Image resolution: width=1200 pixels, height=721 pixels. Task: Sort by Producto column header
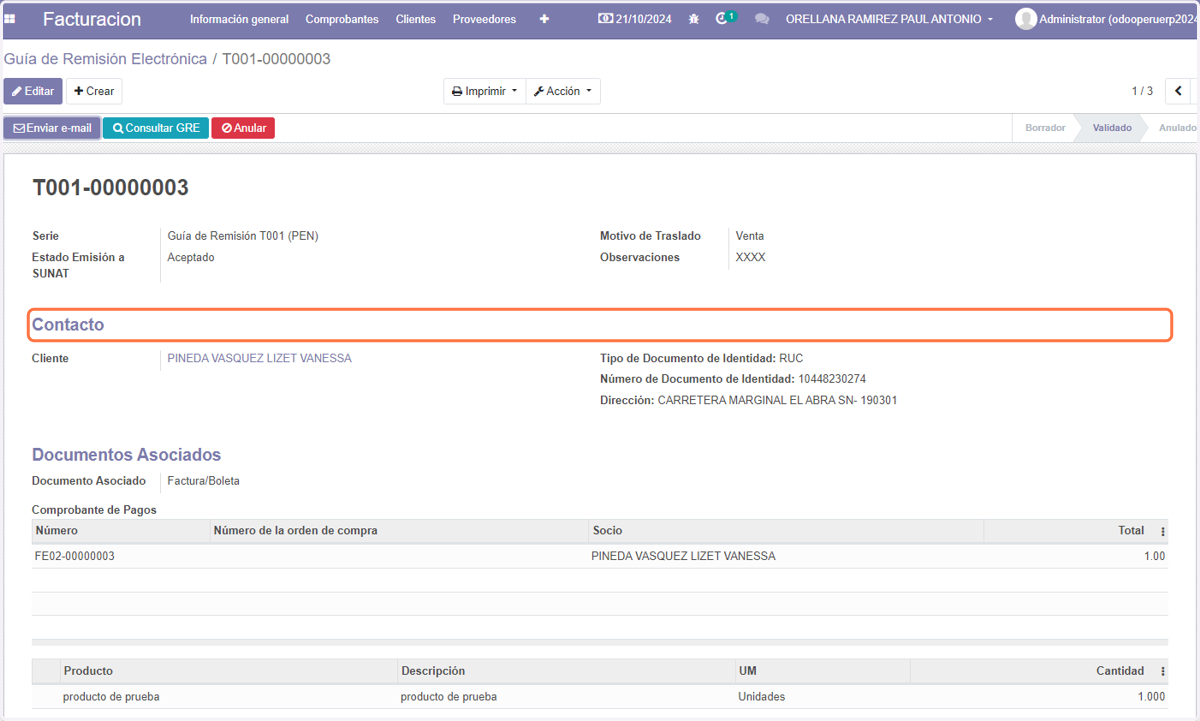click(229, 671)
